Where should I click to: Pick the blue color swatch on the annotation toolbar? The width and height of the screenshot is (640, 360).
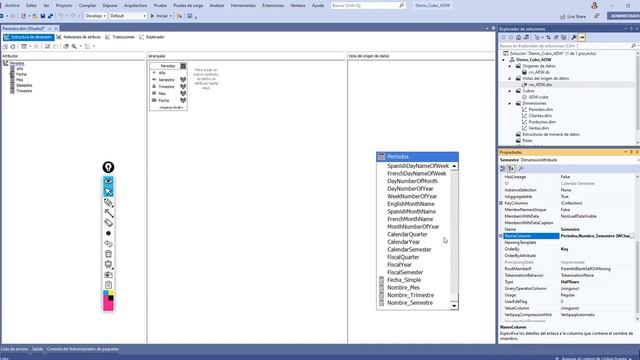pyautogui.click(x=106, y=293)
